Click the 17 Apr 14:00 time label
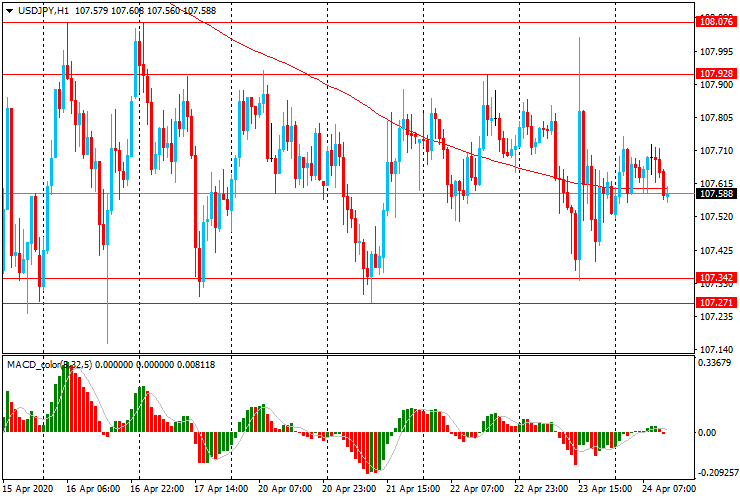This screenshot has height=500, width=740. [x=221, y=488]
